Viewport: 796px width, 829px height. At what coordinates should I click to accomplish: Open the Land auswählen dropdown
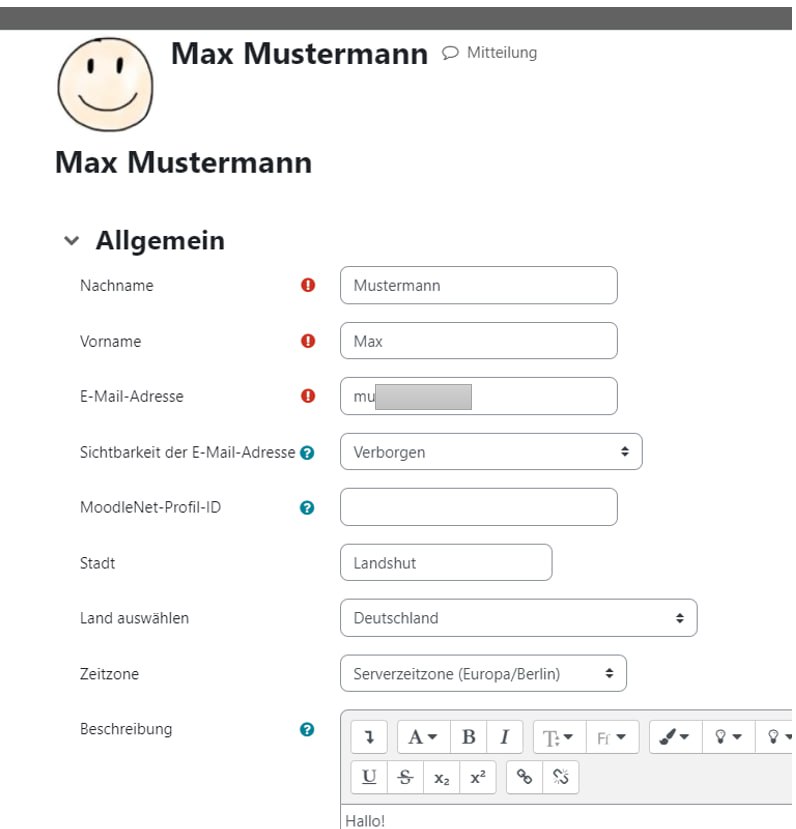tap(518, 618)
